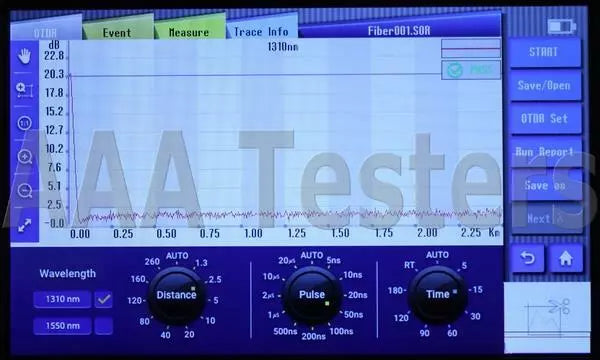The image size is (600, 360).
Task: Set Time dial to 120
Action: click(x=401, y=318)
